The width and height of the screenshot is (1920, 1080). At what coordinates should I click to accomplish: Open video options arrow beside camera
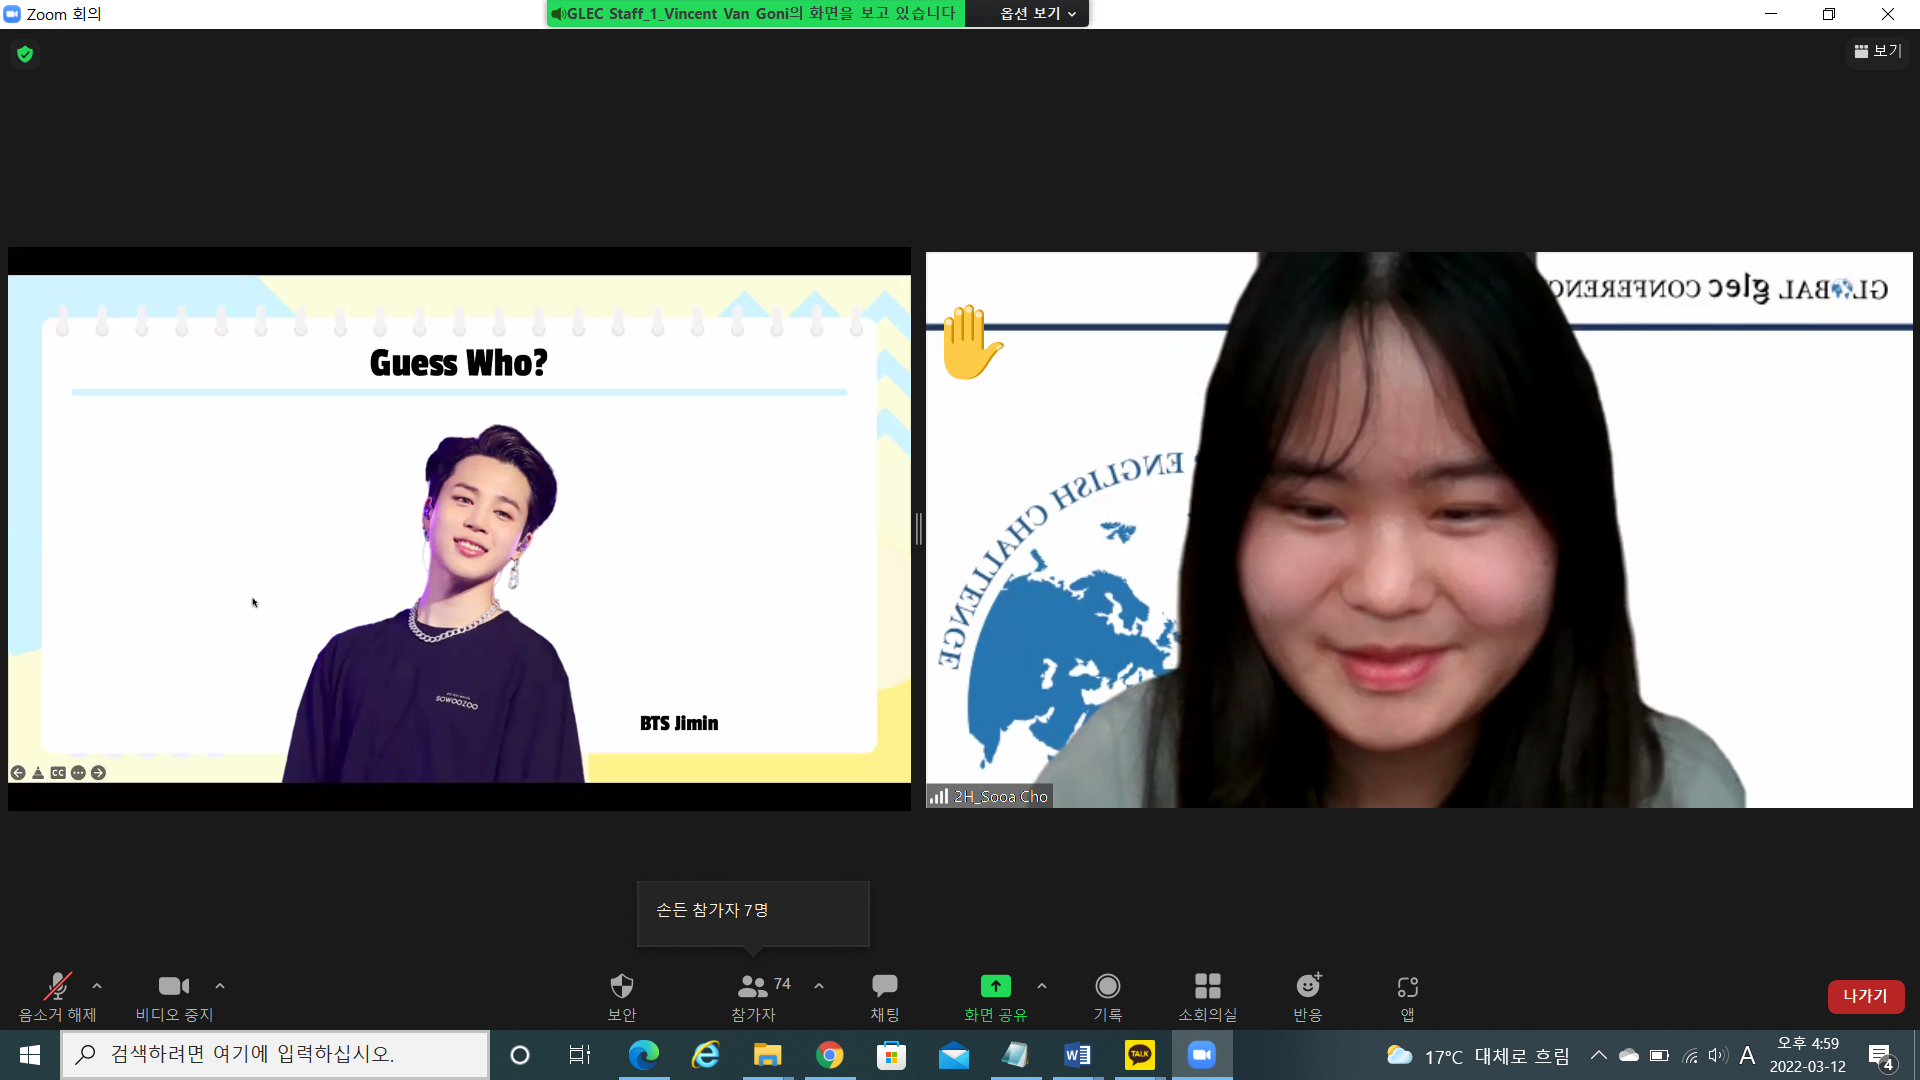coord(220,986)
